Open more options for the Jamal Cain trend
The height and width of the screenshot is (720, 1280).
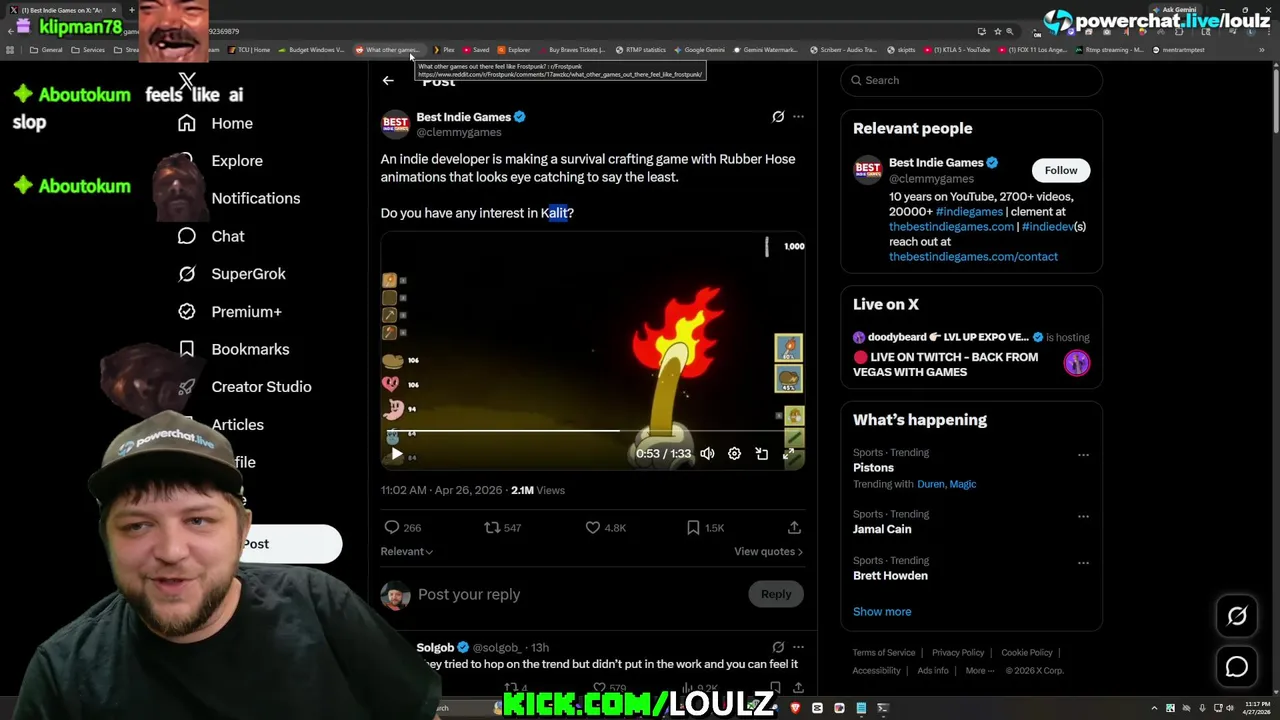coord(1083,516)
